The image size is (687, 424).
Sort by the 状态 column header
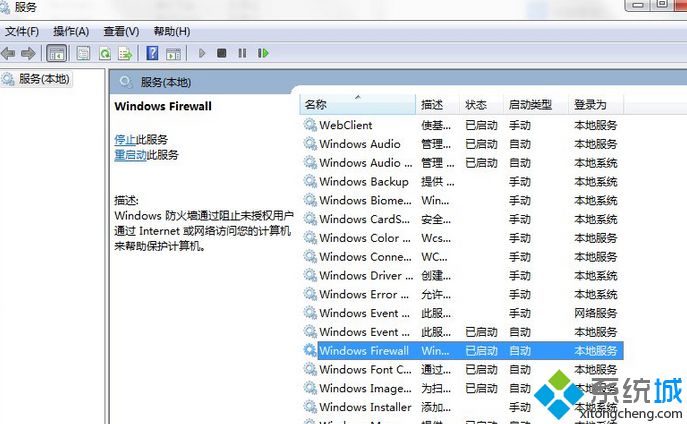[481, 105]
